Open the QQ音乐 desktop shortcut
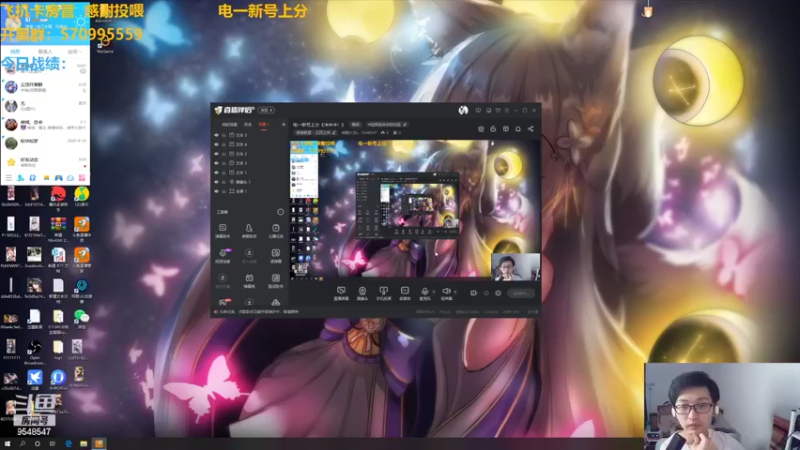The width and height of the screenshot is (800, 450). click(x=82, y=198)
